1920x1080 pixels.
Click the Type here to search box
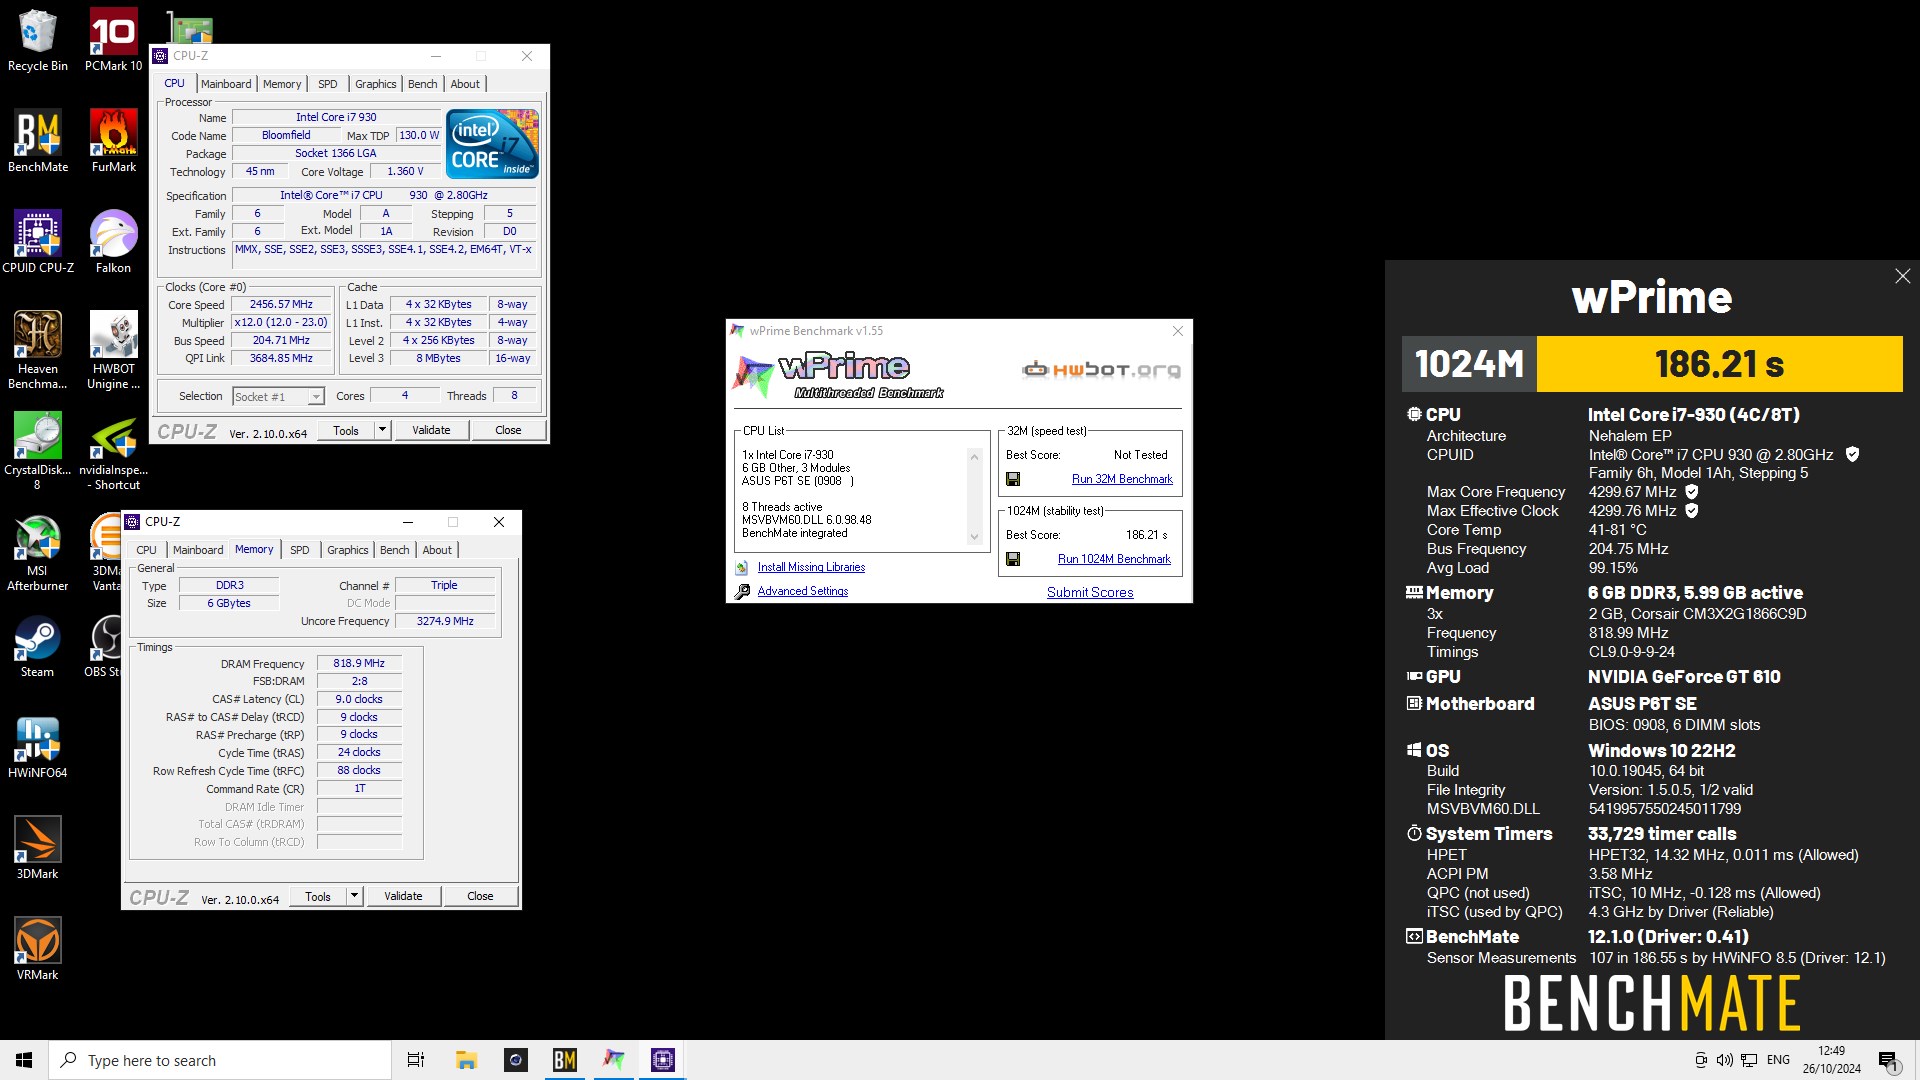(x=220, y=1060)
